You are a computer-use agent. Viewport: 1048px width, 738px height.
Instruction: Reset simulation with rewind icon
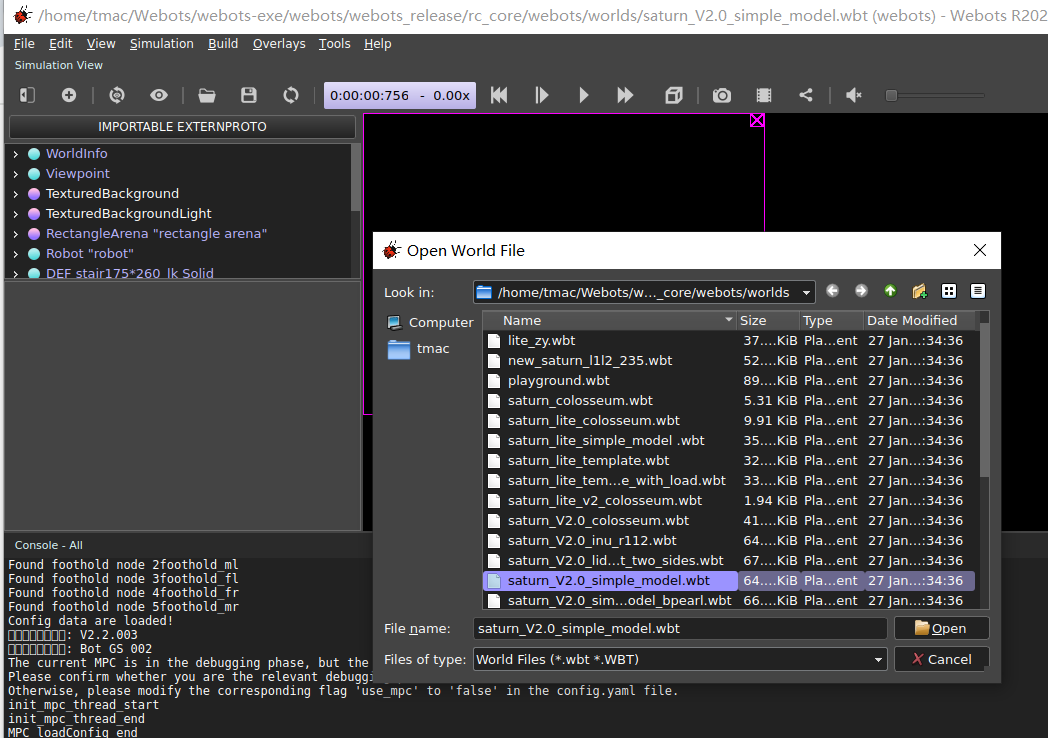499,96
